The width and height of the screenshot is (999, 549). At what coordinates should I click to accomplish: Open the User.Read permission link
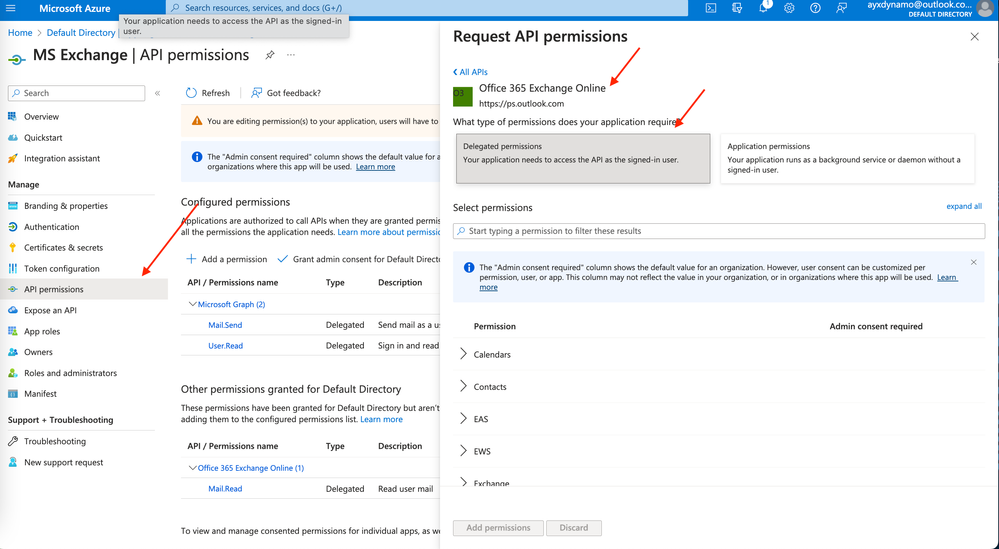[x=226, y=346]
